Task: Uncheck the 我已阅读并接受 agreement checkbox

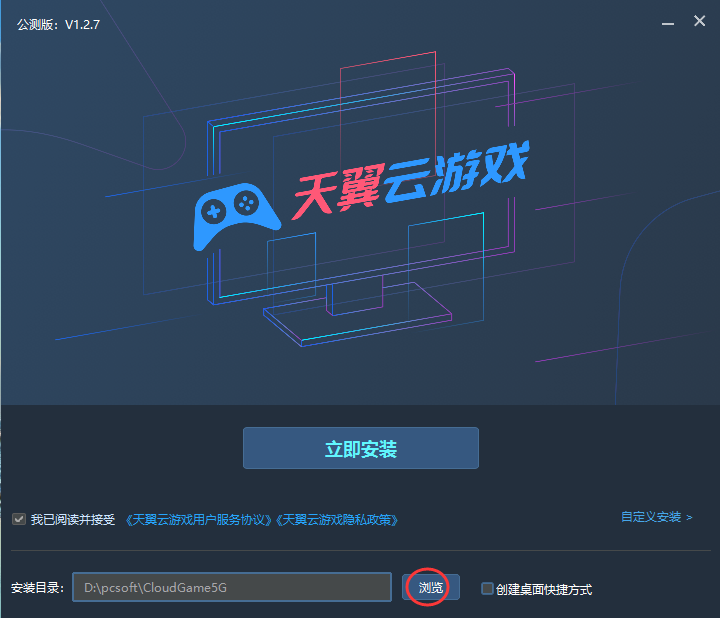Action: tap(19, 520)
